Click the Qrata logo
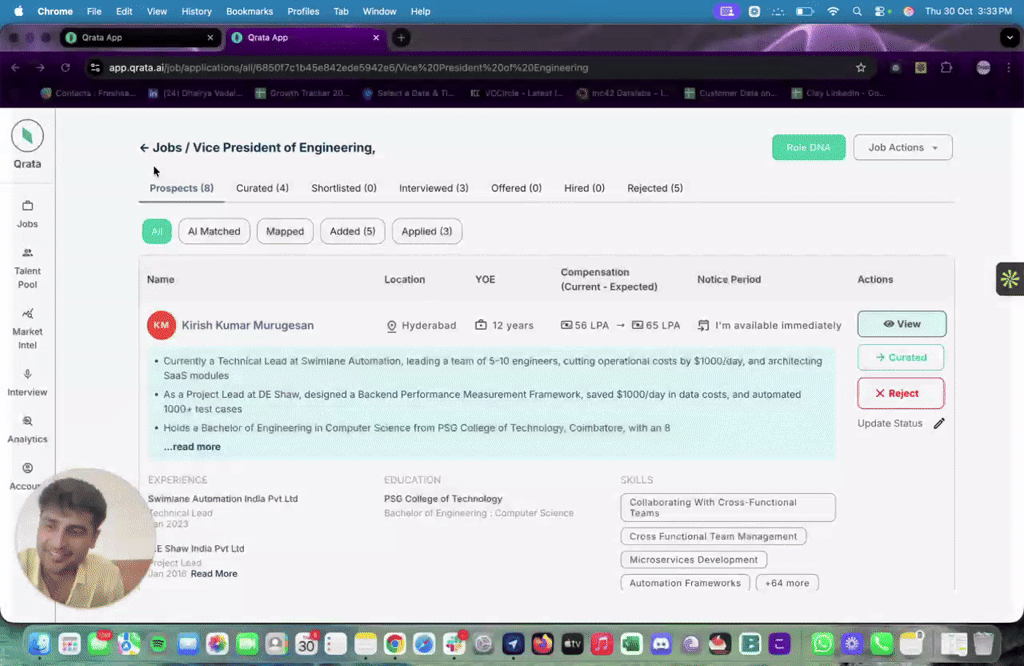This screenshot has height=666, width=1024. click(27, 136)
